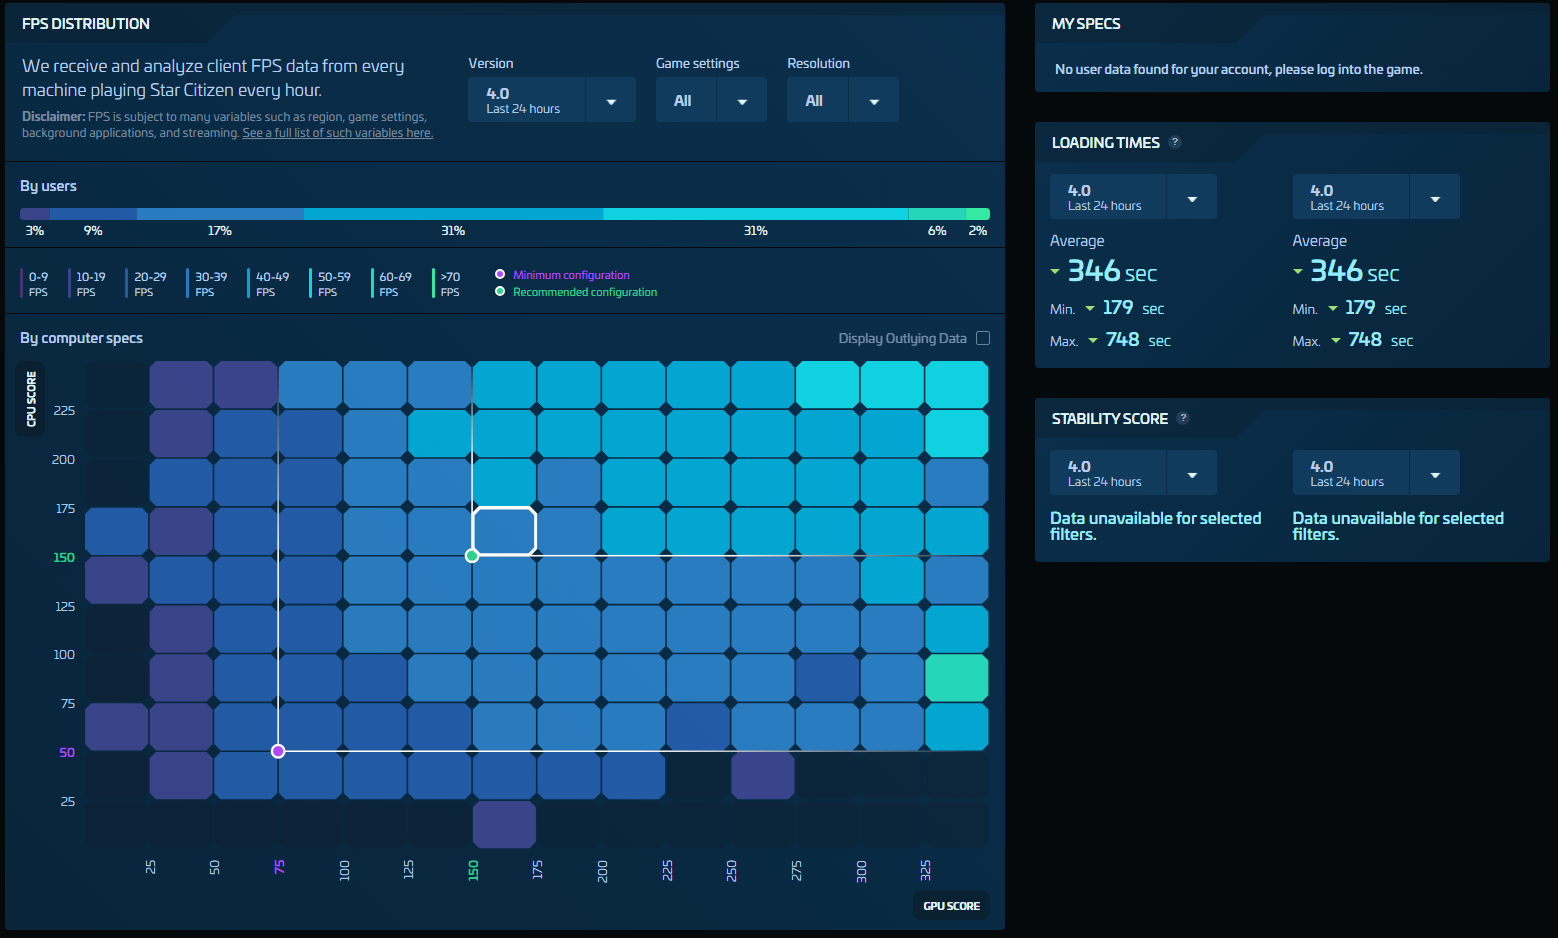1558x938 pixels.
Task: Click the Stability Score help question-mark icon
Action: (x=1183, y=418)
